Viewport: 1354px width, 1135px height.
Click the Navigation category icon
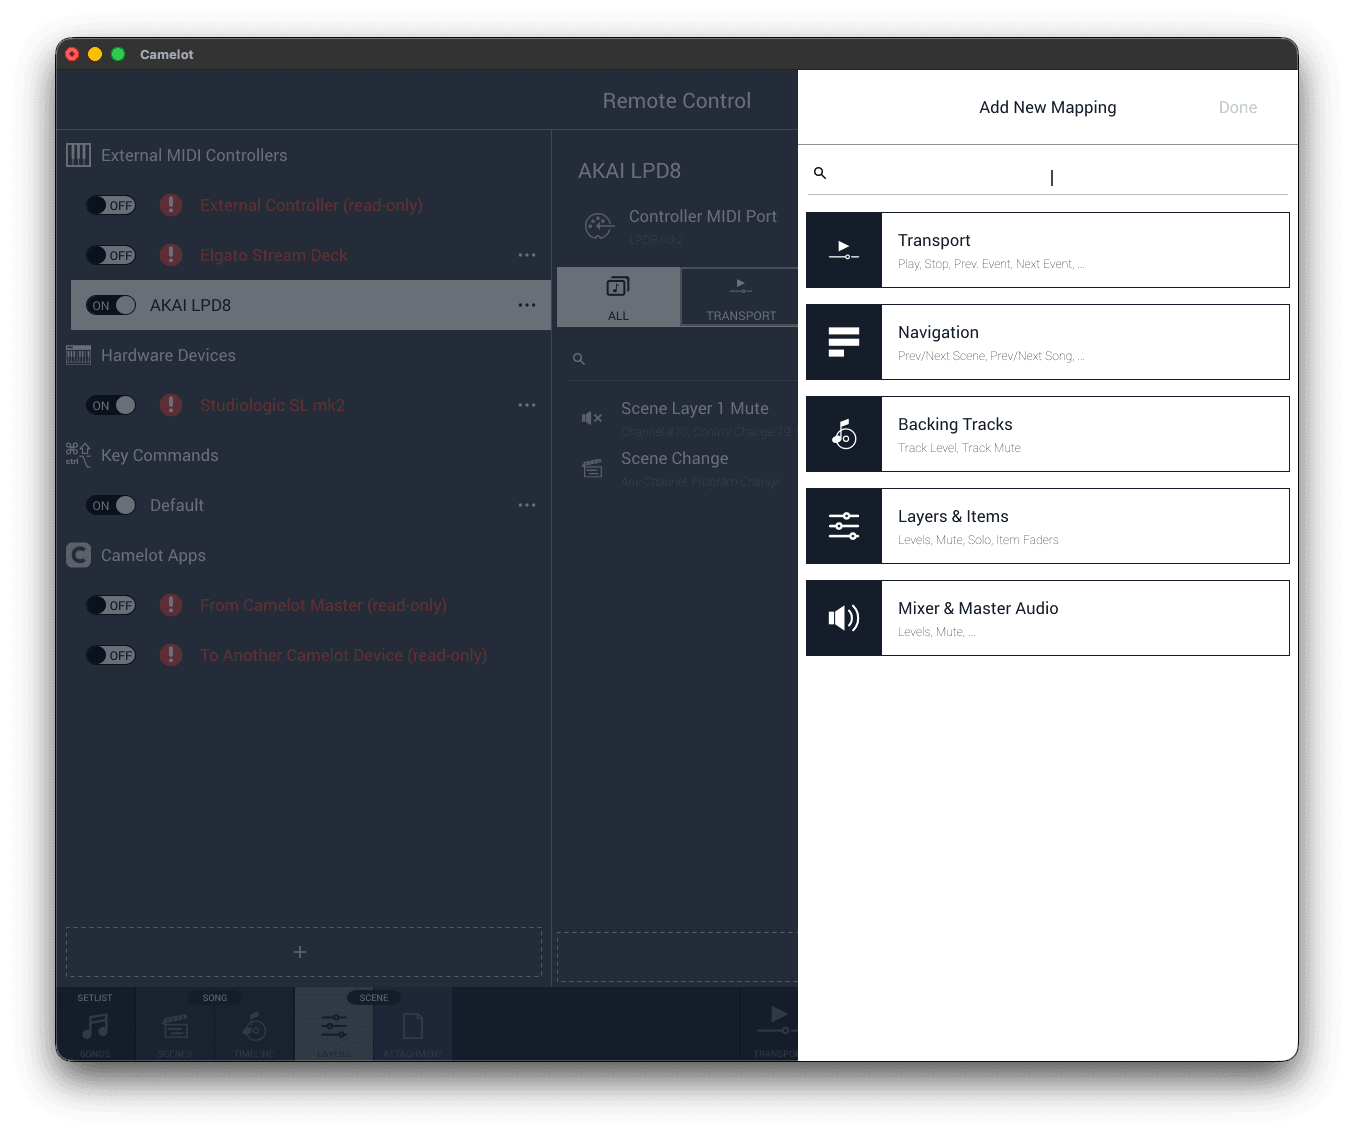coord(844,342)
